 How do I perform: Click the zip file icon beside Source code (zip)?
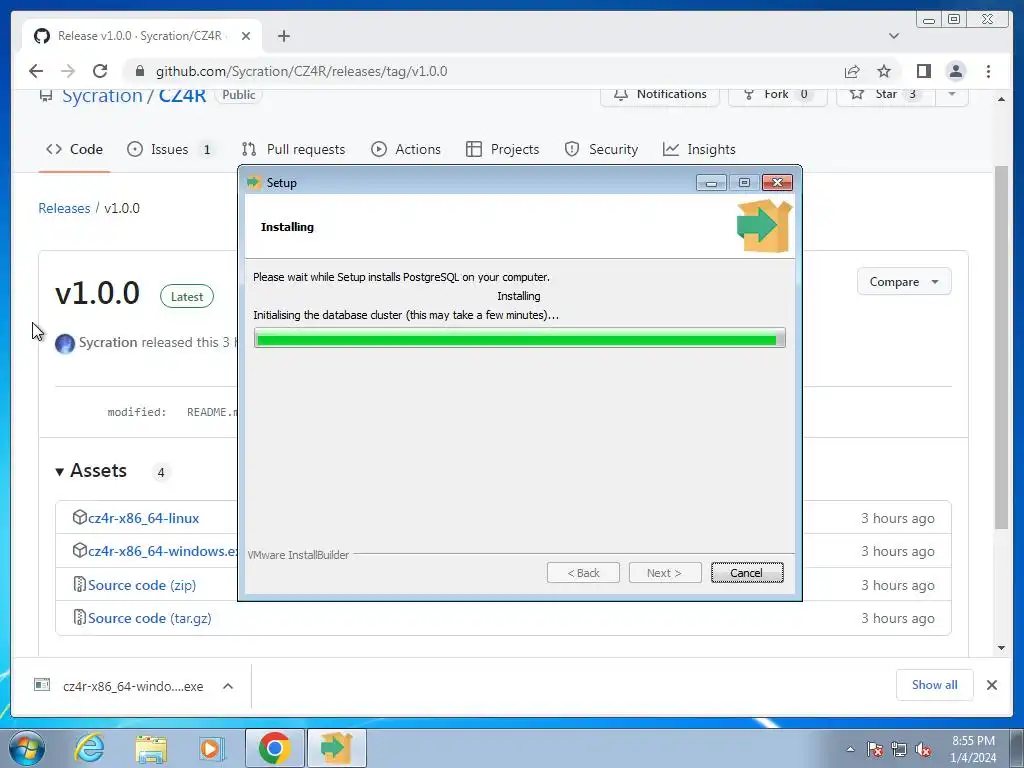point(79,584)
